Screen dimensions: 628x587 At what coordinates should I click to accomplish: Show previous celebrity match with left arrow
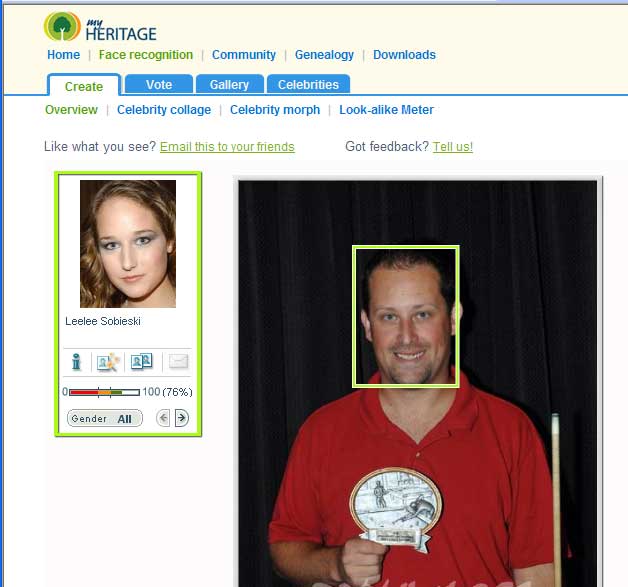tap(163, 418)
